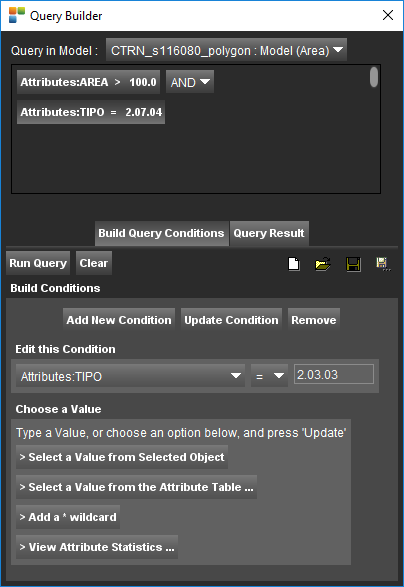Close the Query Builder window
Image resolution: width=404 pixels, height=587 pixels.
click(388, 15)
